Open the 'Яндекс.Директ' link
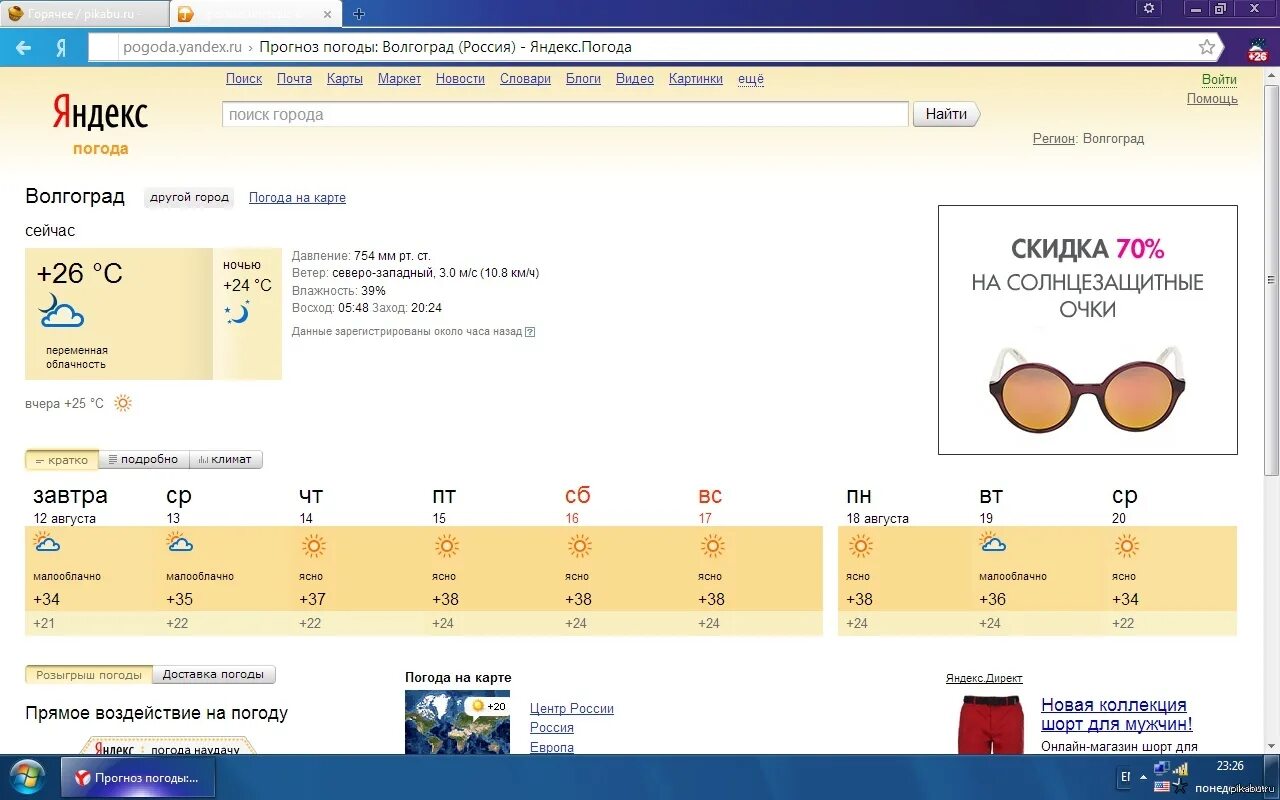This screenshot has height=800, width=1280. (x=984, y=678)
